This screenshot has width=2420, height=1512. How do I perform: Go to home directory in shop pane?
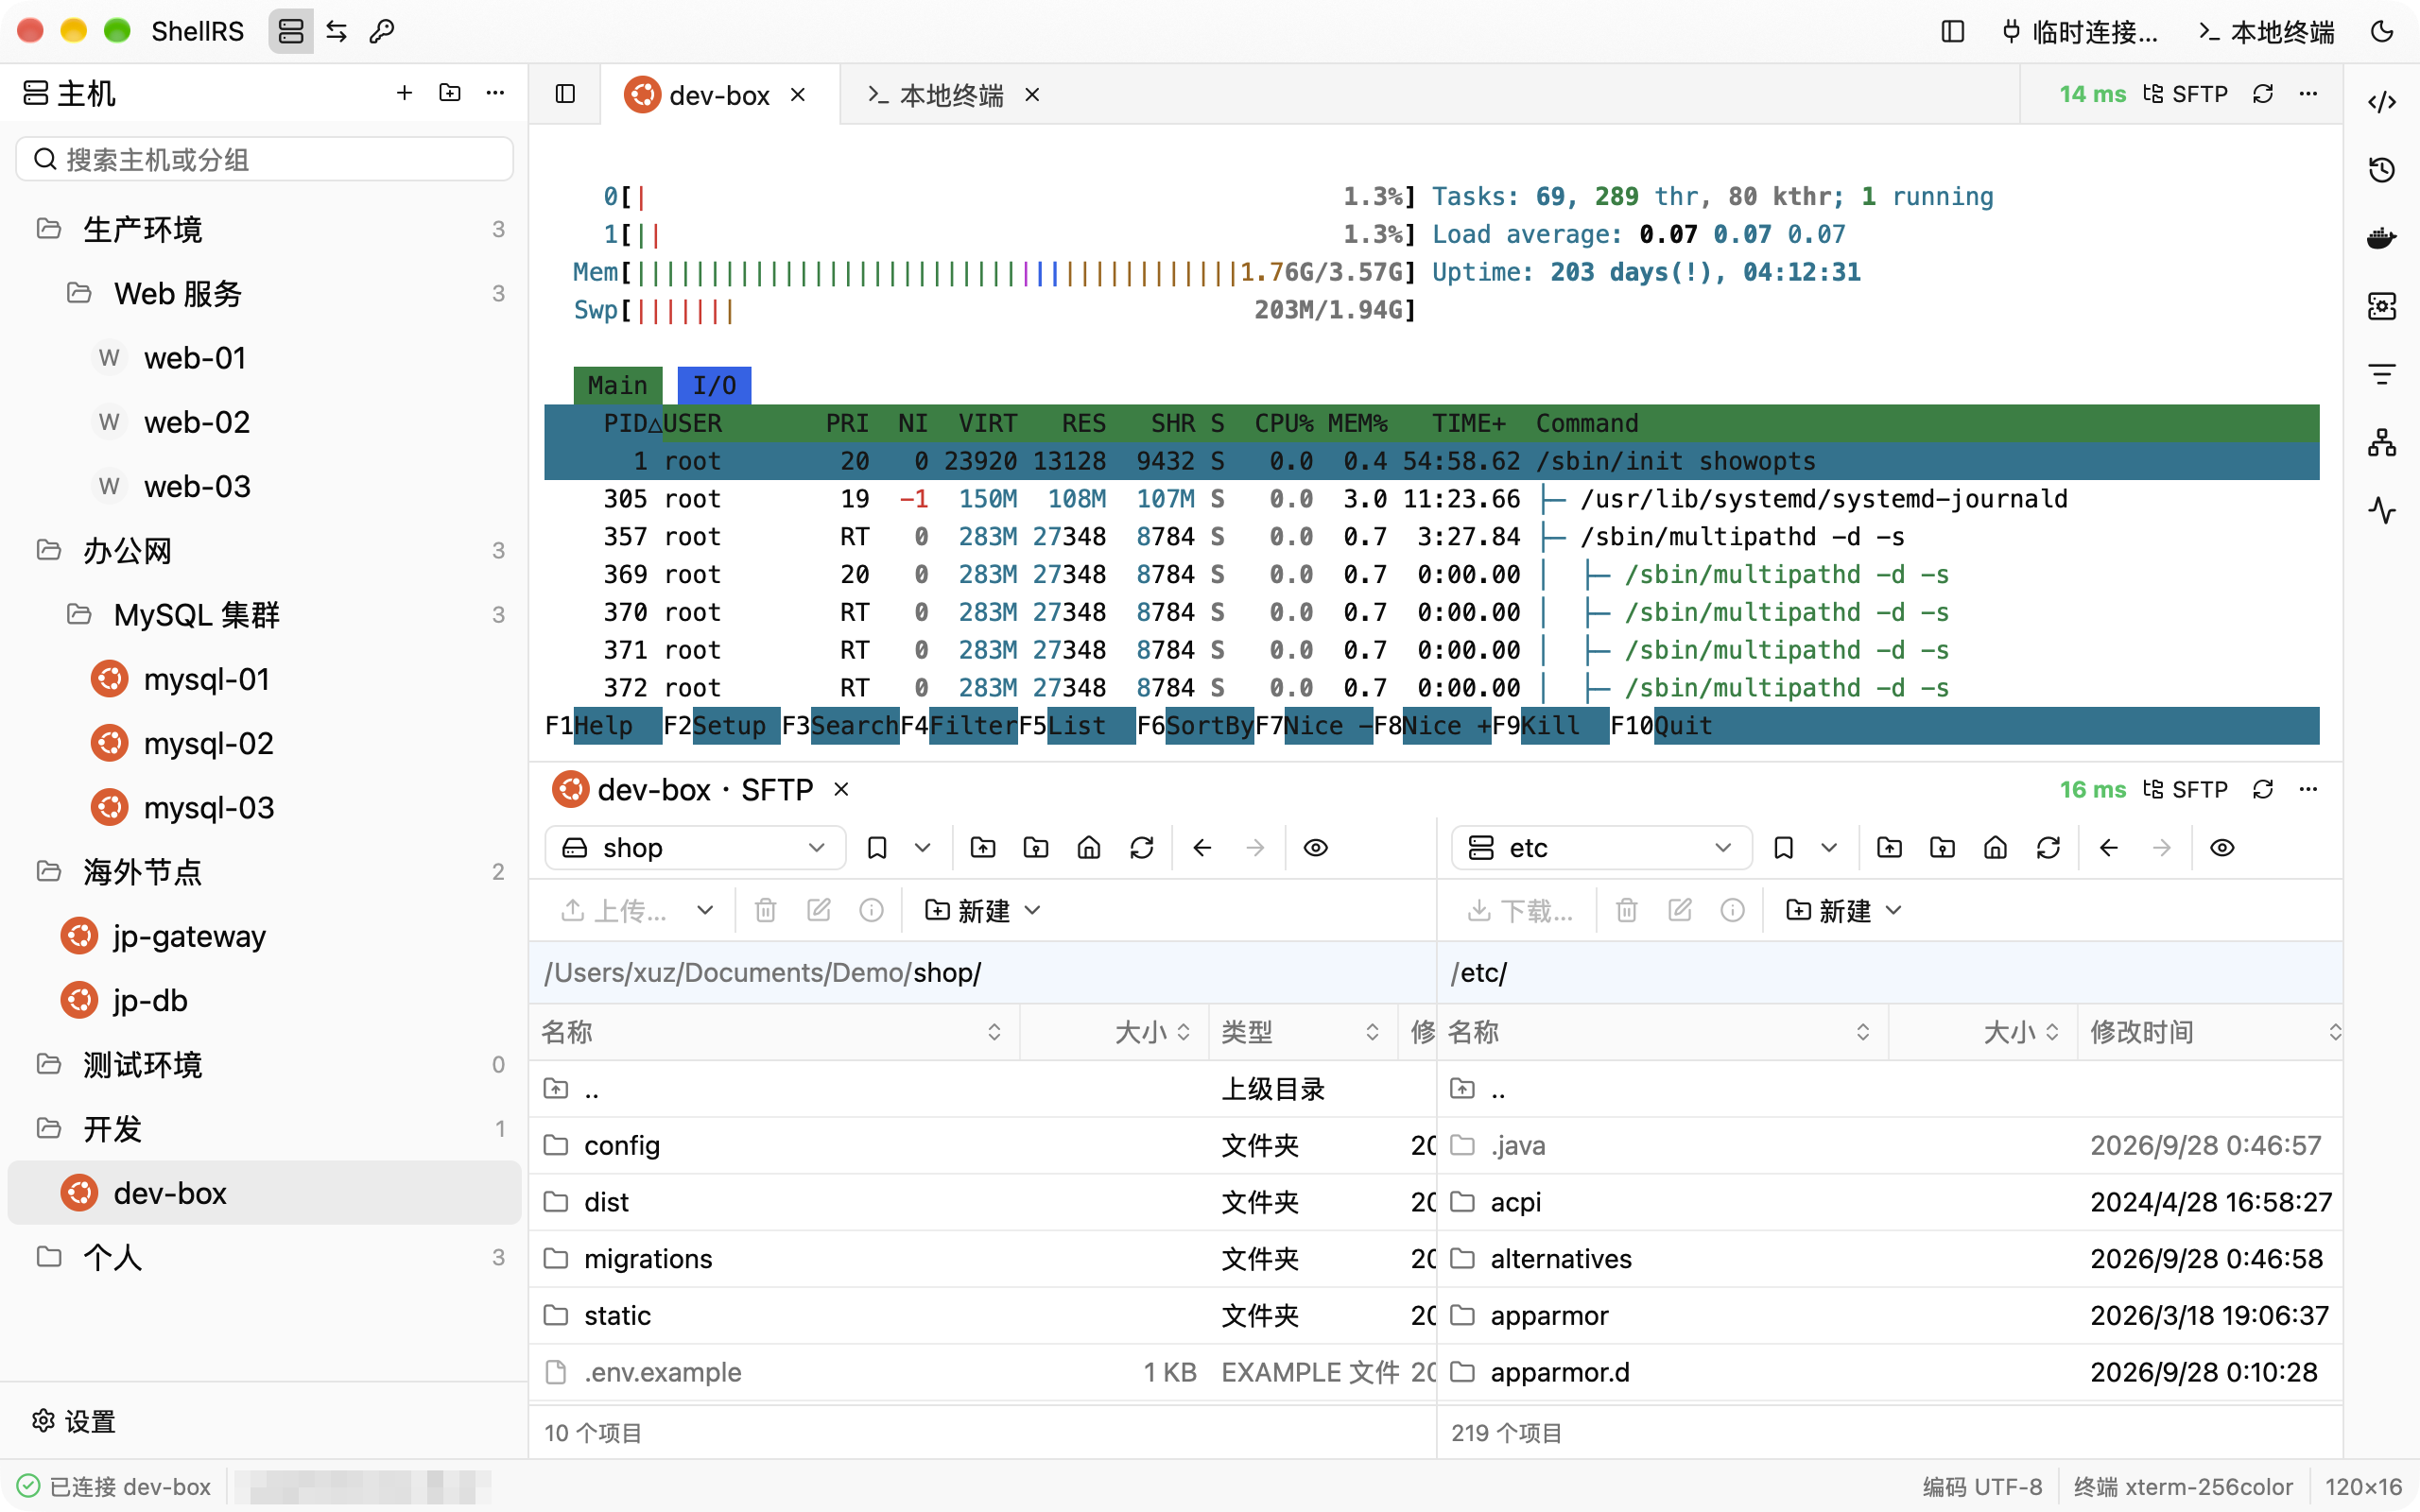1089,848
